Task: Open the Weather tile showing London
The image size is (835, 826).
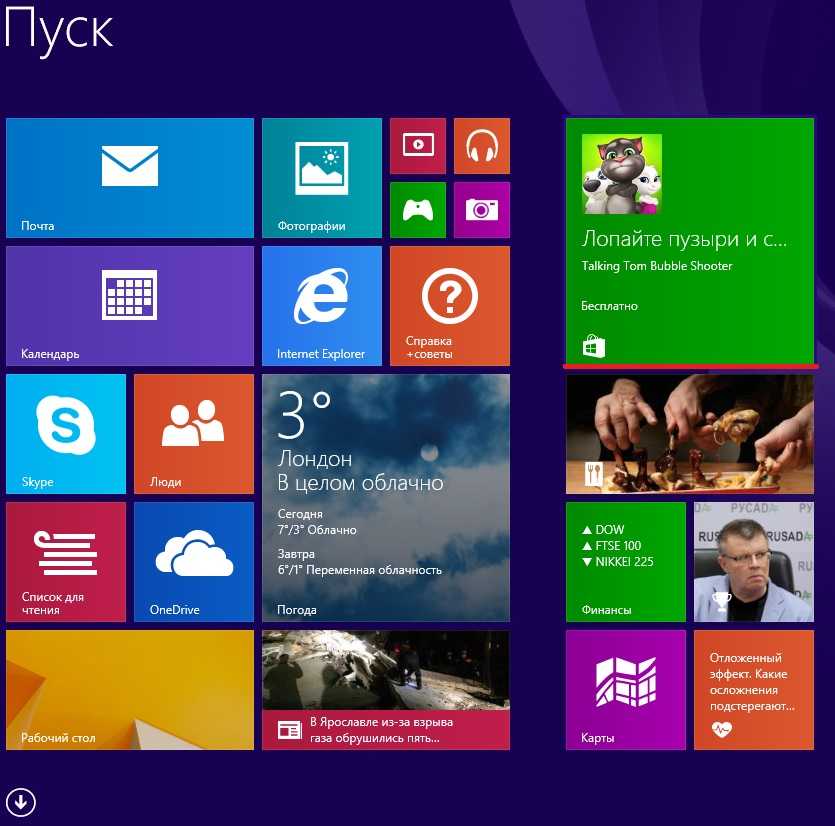Action: [x=385, y=497]
